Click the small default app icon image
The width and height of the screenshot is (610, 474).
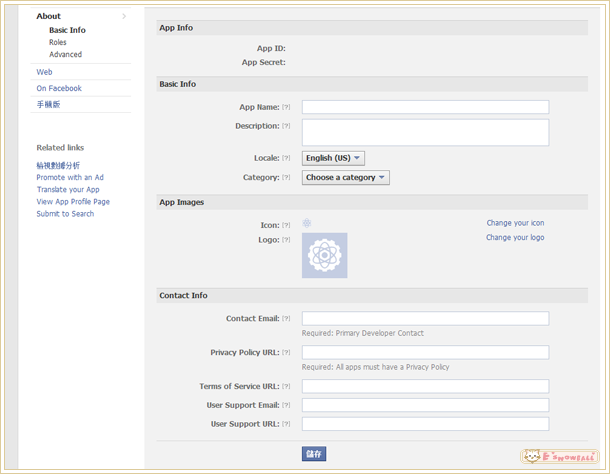point(307,223)
